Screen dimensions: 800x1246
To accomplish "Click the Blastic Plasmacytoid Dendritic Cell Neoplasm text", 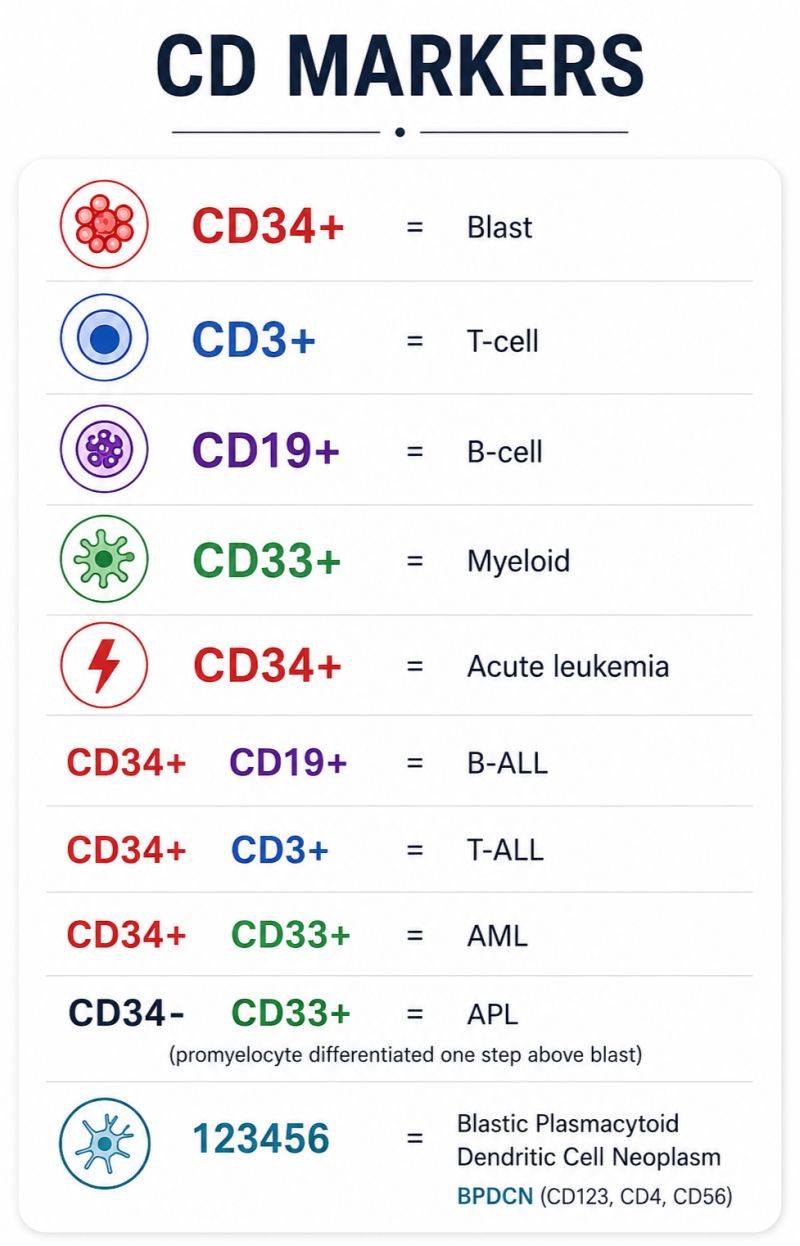I will (x=589, y=1140).
